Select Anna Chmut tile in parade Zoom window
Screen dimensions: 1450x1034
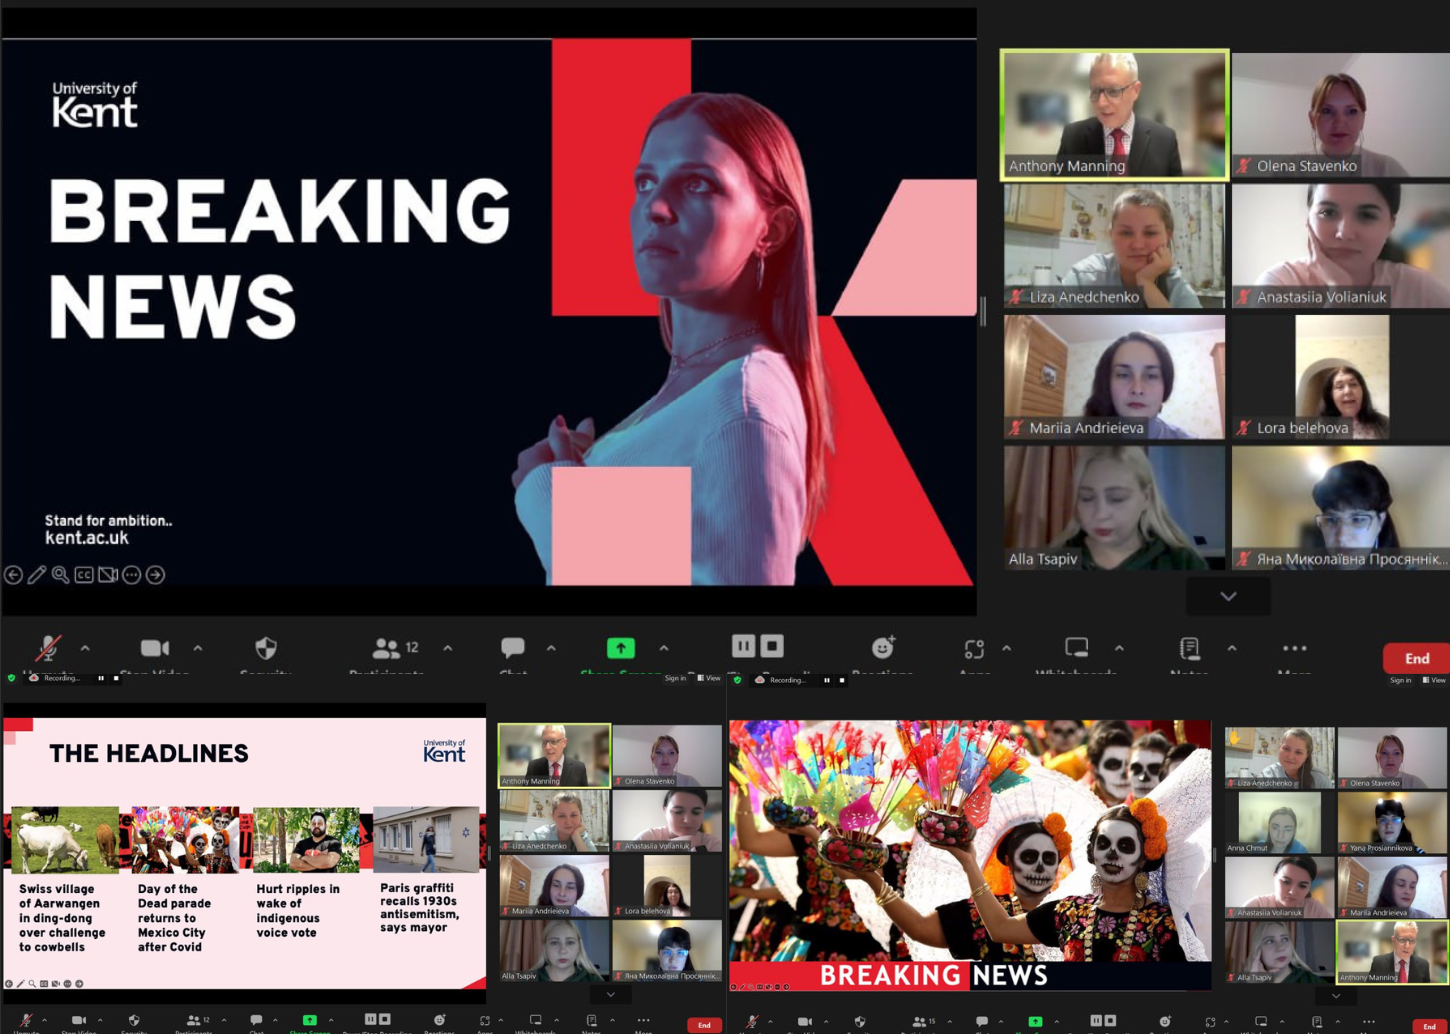pos(1279,823)
